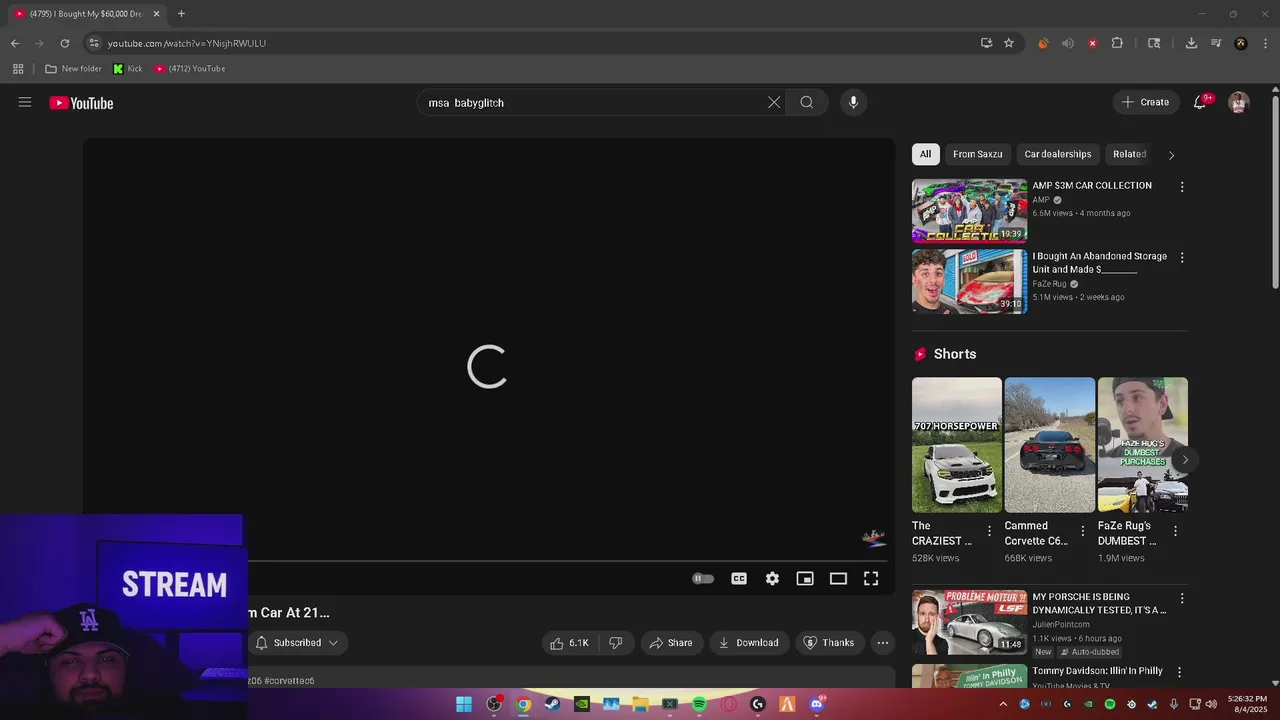Start voice search with the microphone
This screenshot has height=720, width=1280.
tap(853, 102)
